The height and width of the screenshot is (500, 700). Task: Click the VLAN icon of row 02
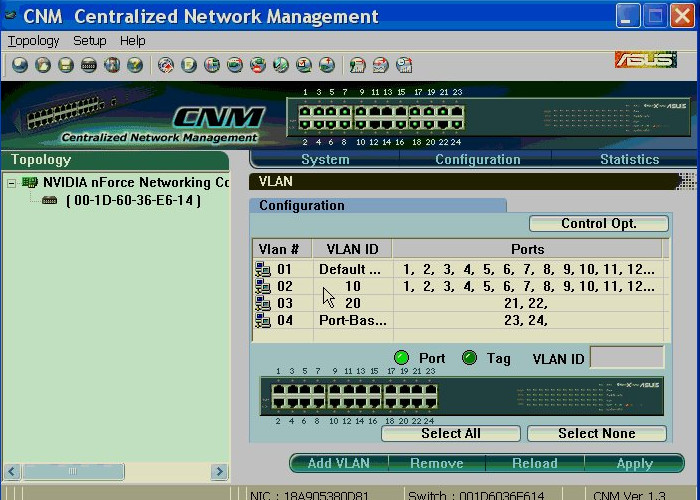pyautogui.click(x=263, y=286)
